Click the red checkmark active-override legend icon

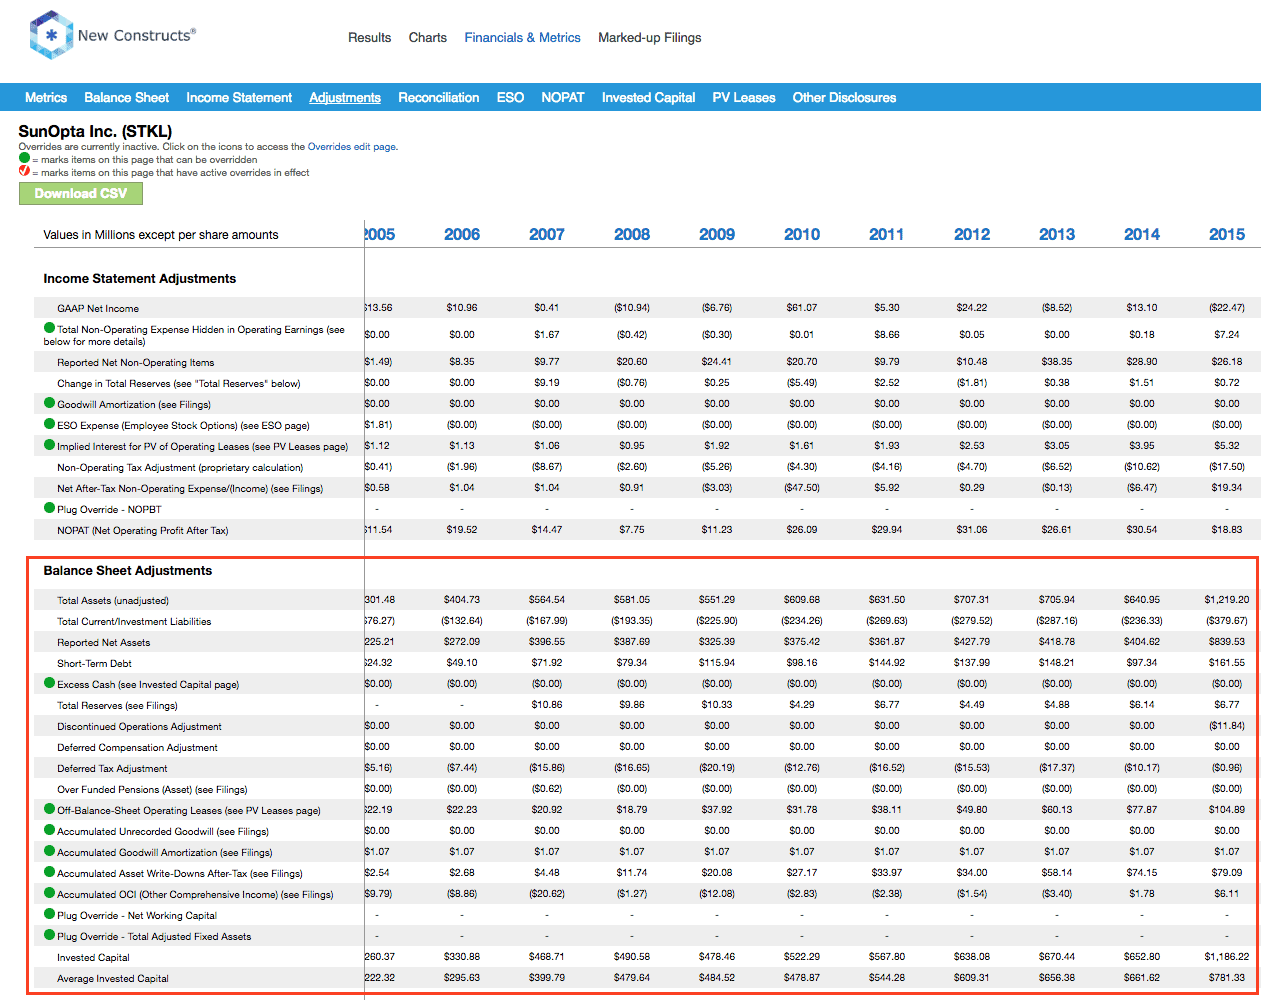pyautogui.click(x=24, y=171)
